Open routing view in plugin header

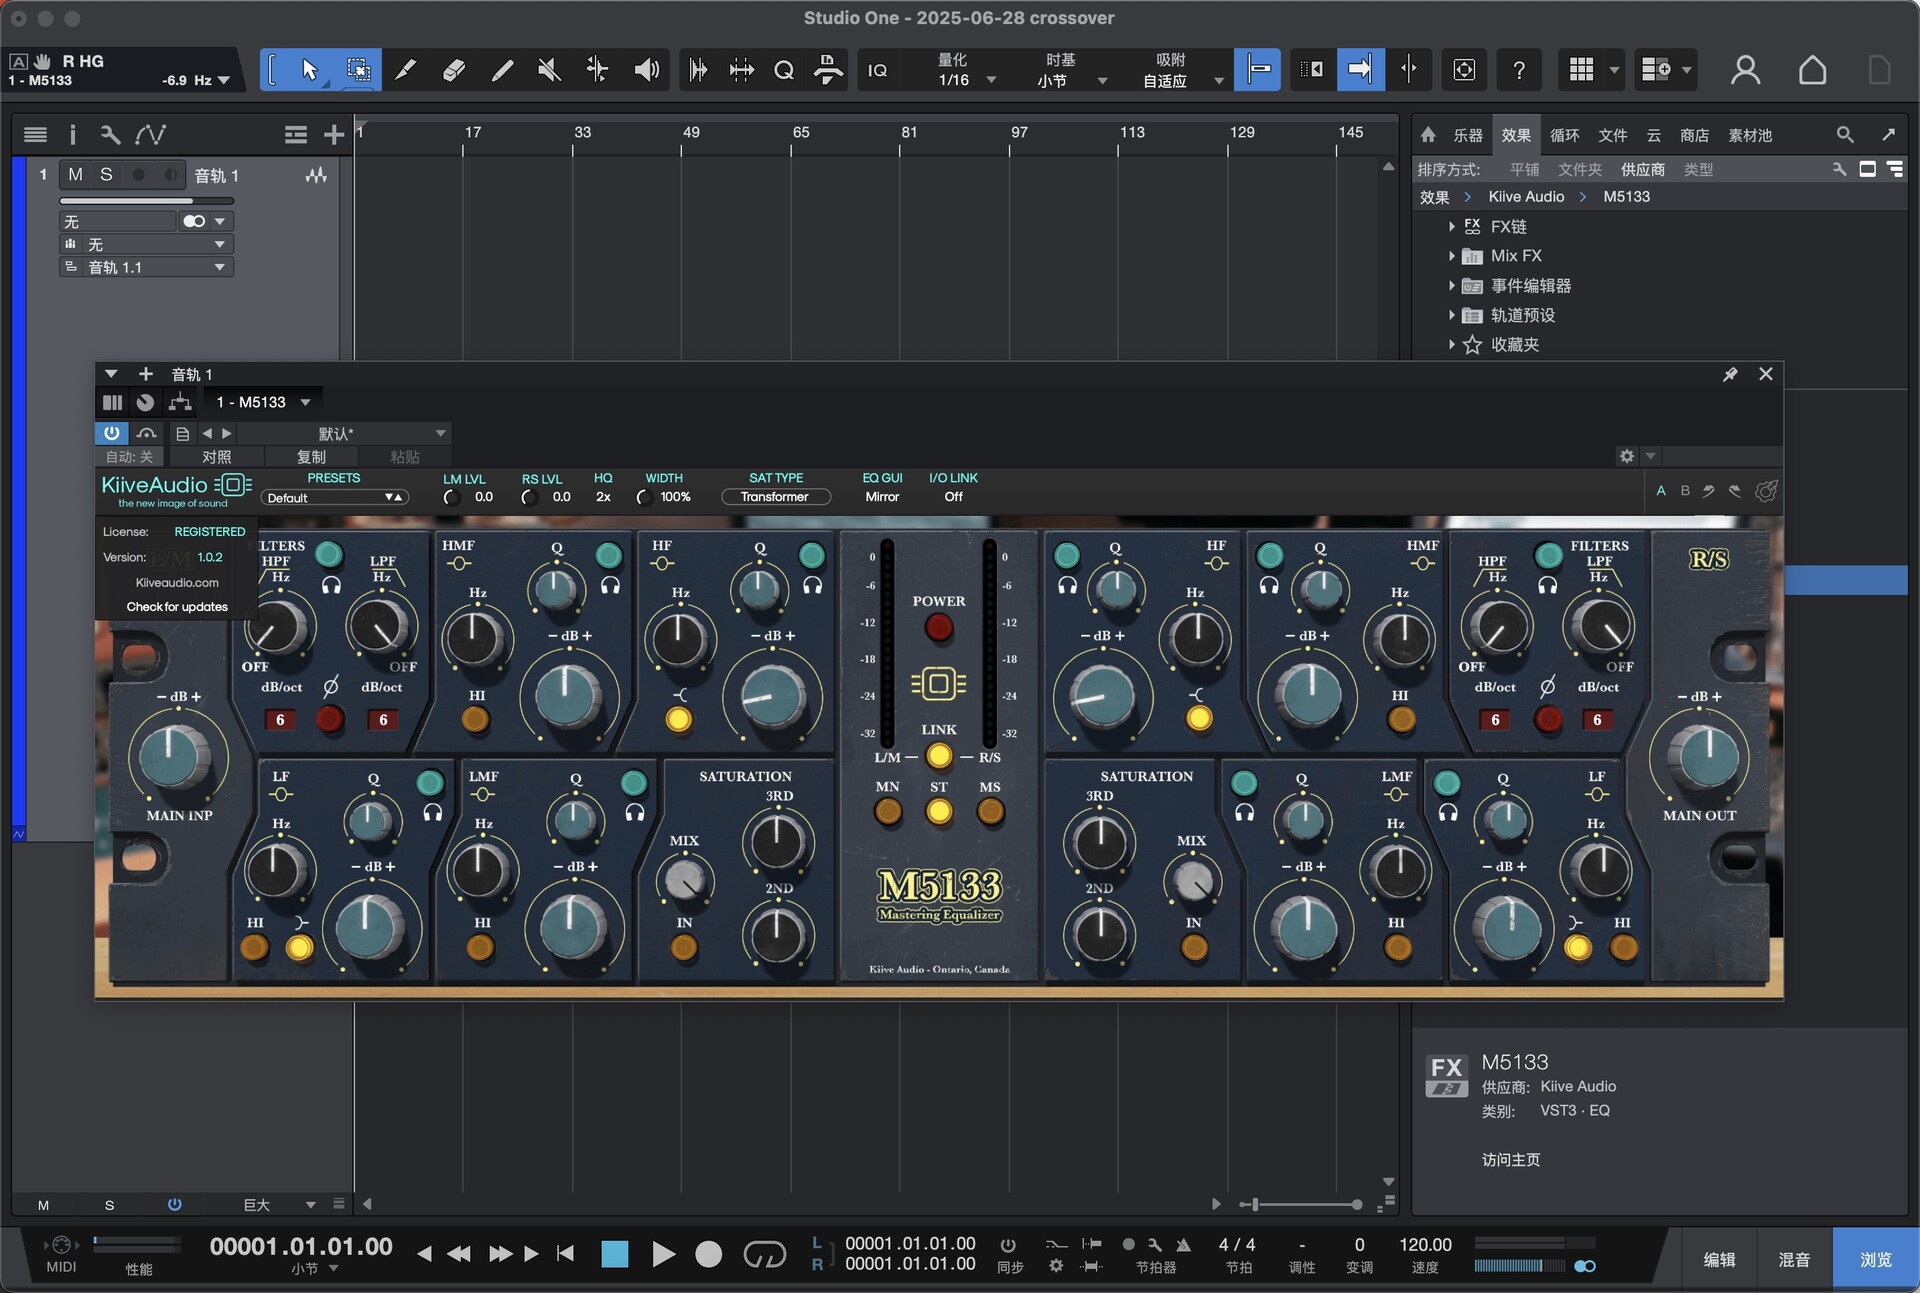180,402
